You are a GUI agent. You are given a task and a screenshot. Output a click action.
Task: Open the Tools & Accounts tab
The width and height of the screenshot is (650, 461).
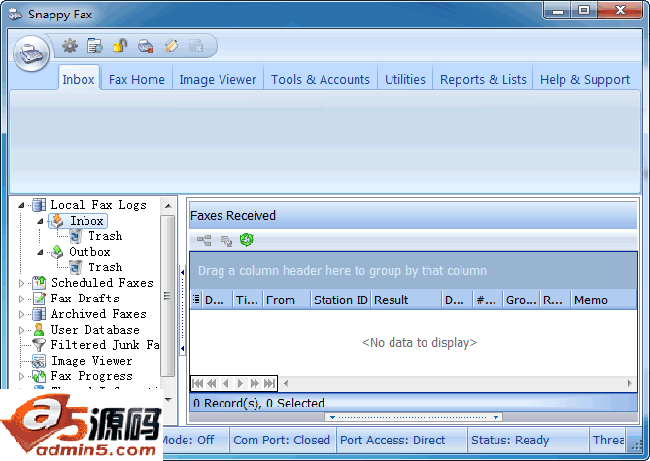pyautogui.click(x=320, y=79)
